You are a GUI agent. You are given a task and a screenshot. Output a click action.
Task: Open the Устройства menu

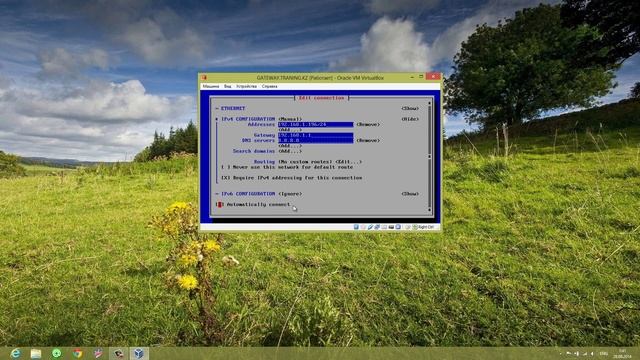click(x=247, y=87)
